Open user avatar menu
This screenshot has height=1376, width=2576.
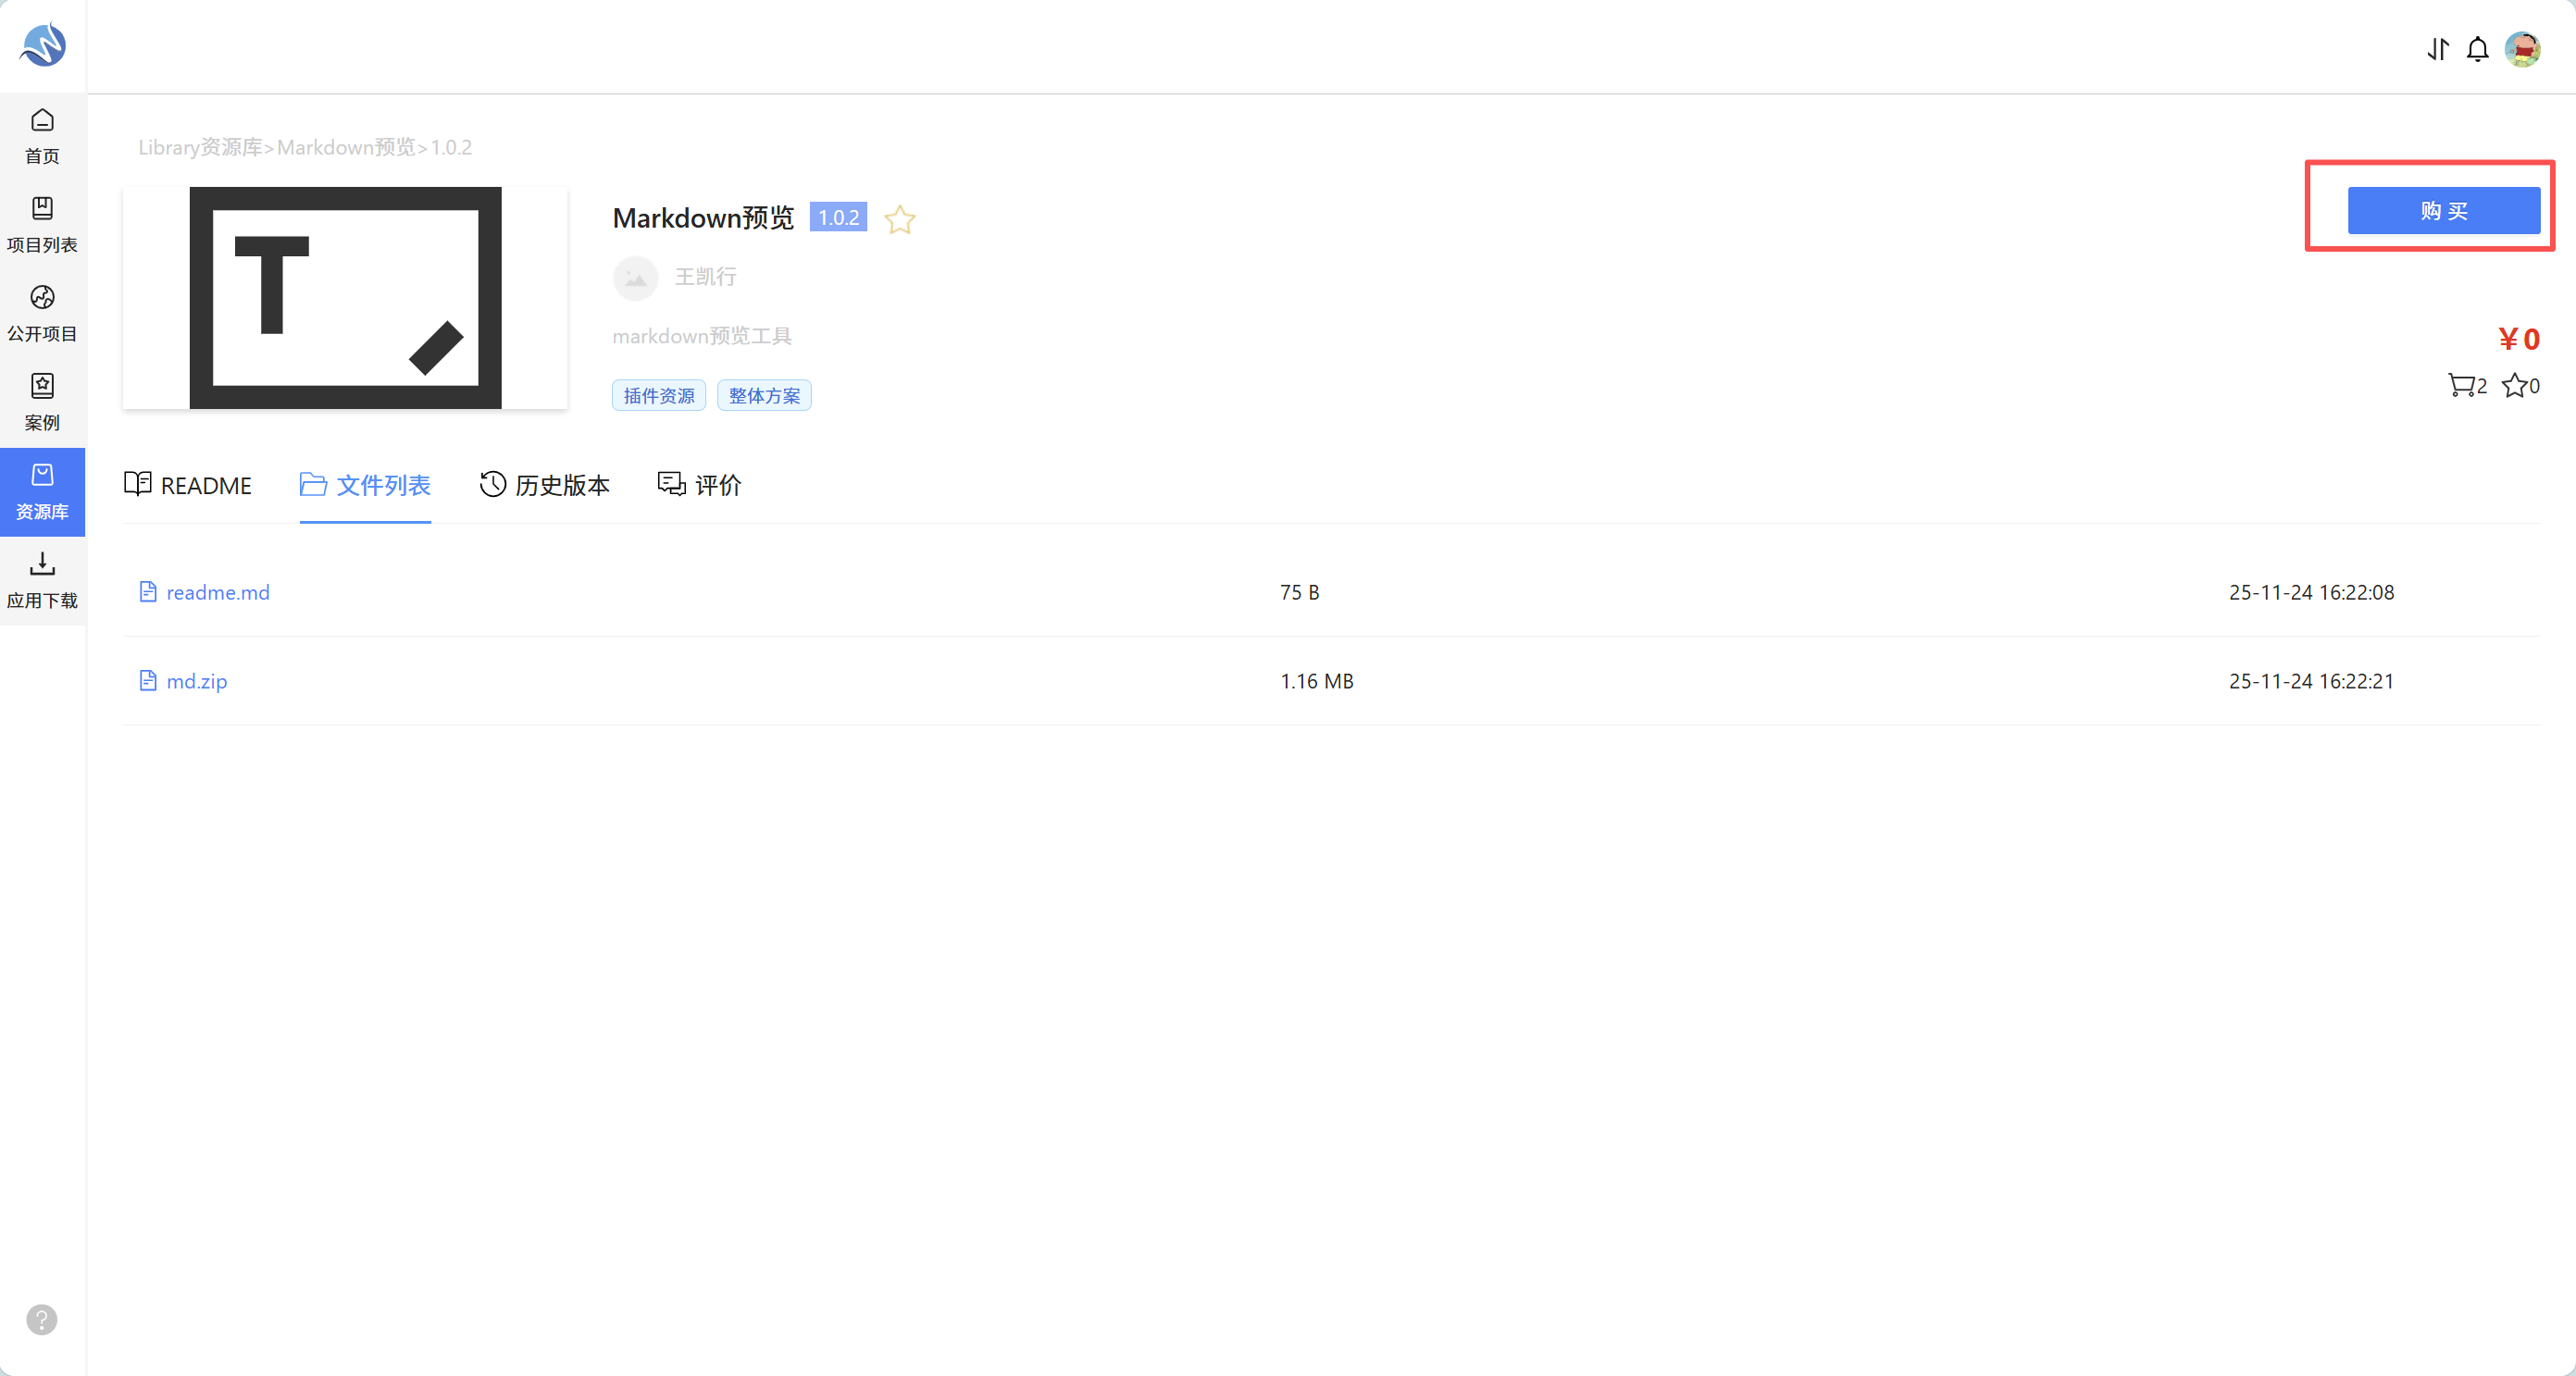click(2523, 49)
